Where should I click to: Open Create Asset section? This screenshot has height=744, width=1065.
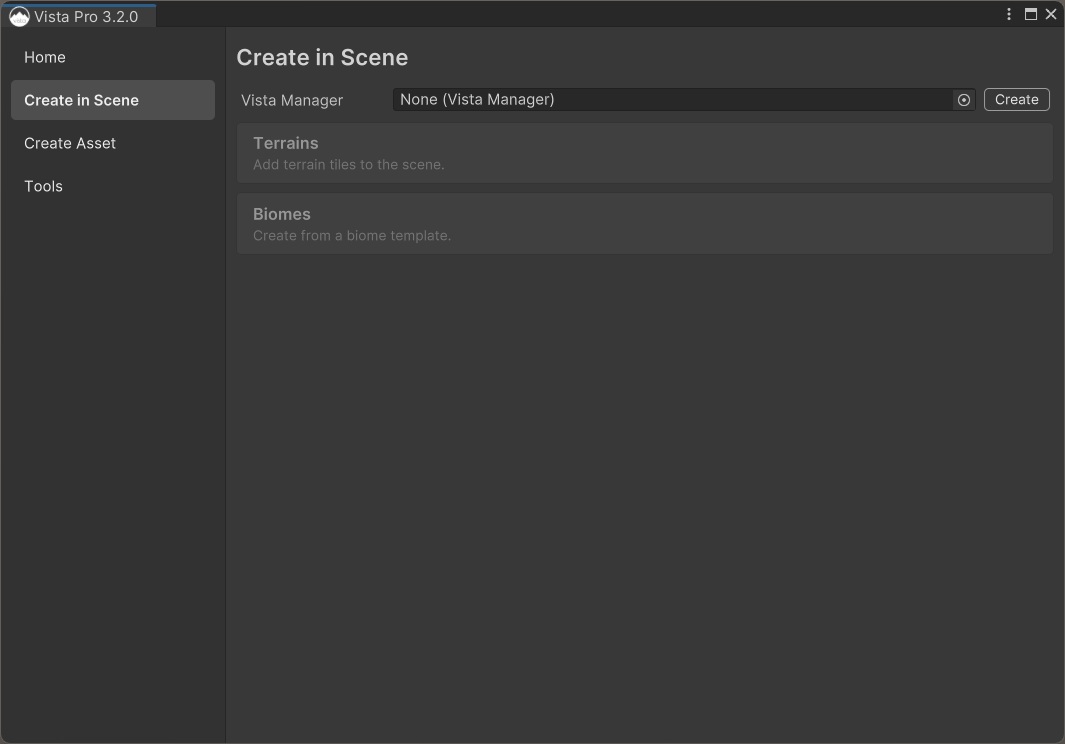pos(113,143)
